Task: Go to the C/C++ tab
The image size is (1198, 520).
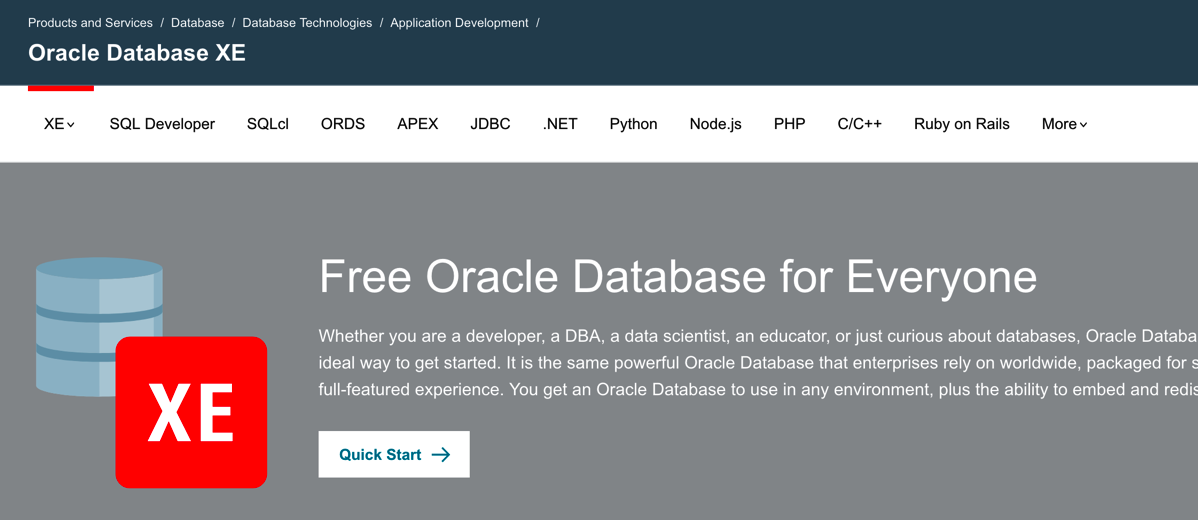Action: tap(860, 124)
